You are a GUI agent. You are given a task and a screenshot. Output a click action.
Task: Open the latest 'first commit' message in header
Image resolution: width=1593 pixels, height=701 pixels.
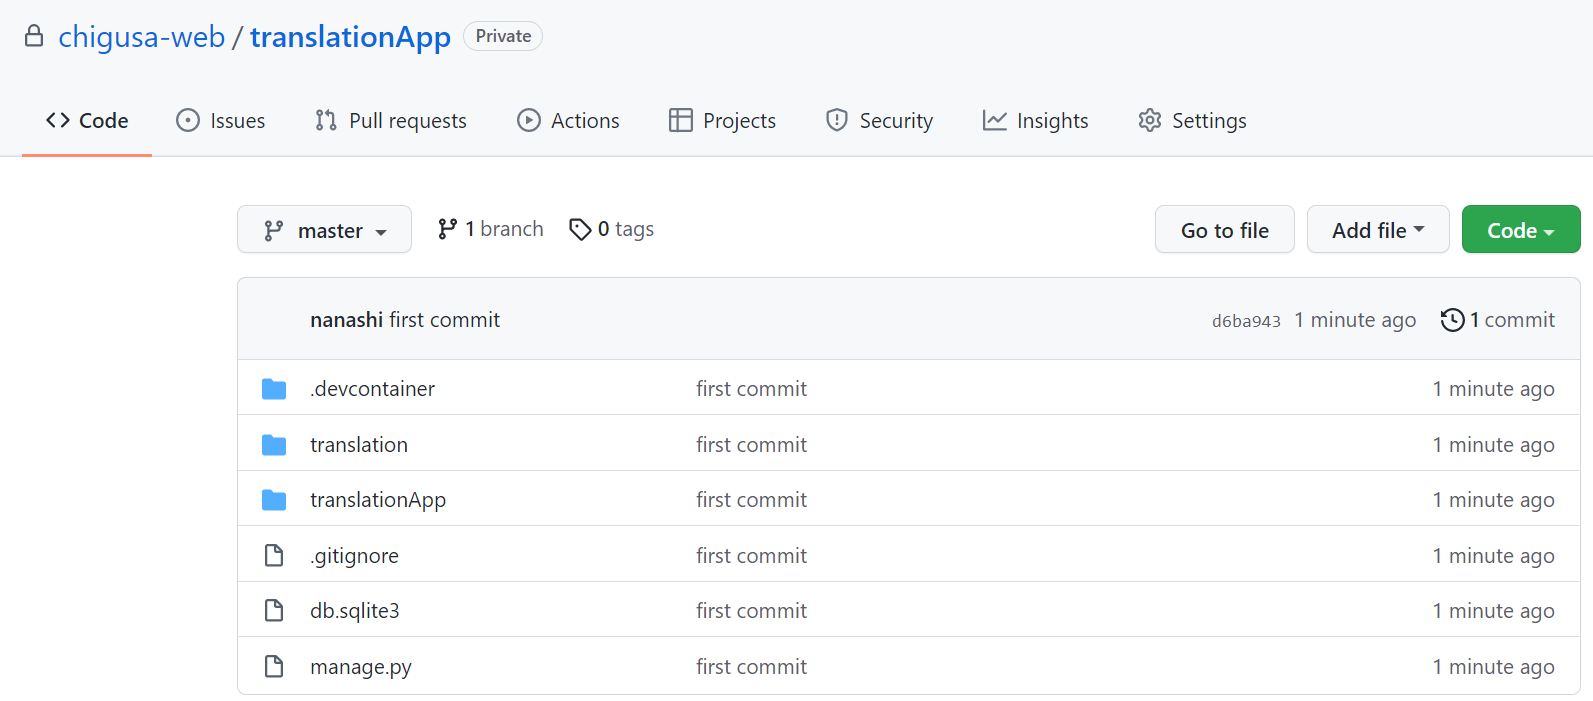pyautogui.click(x=445, y=320)
